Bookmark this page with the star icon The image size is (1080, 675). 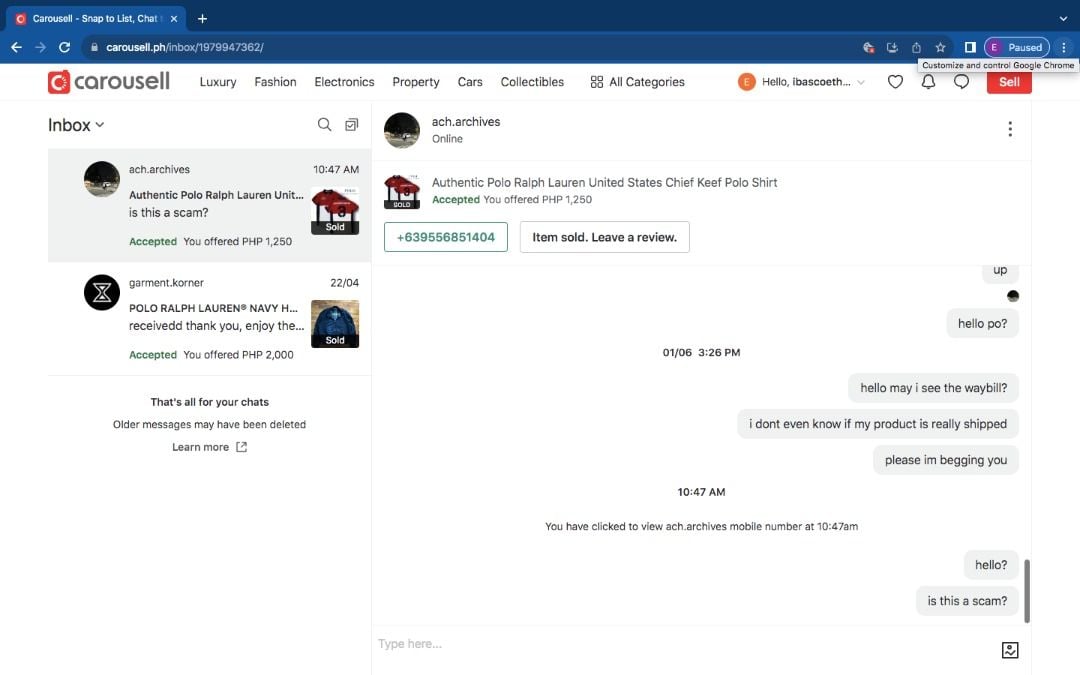click(x=940, y=48)
